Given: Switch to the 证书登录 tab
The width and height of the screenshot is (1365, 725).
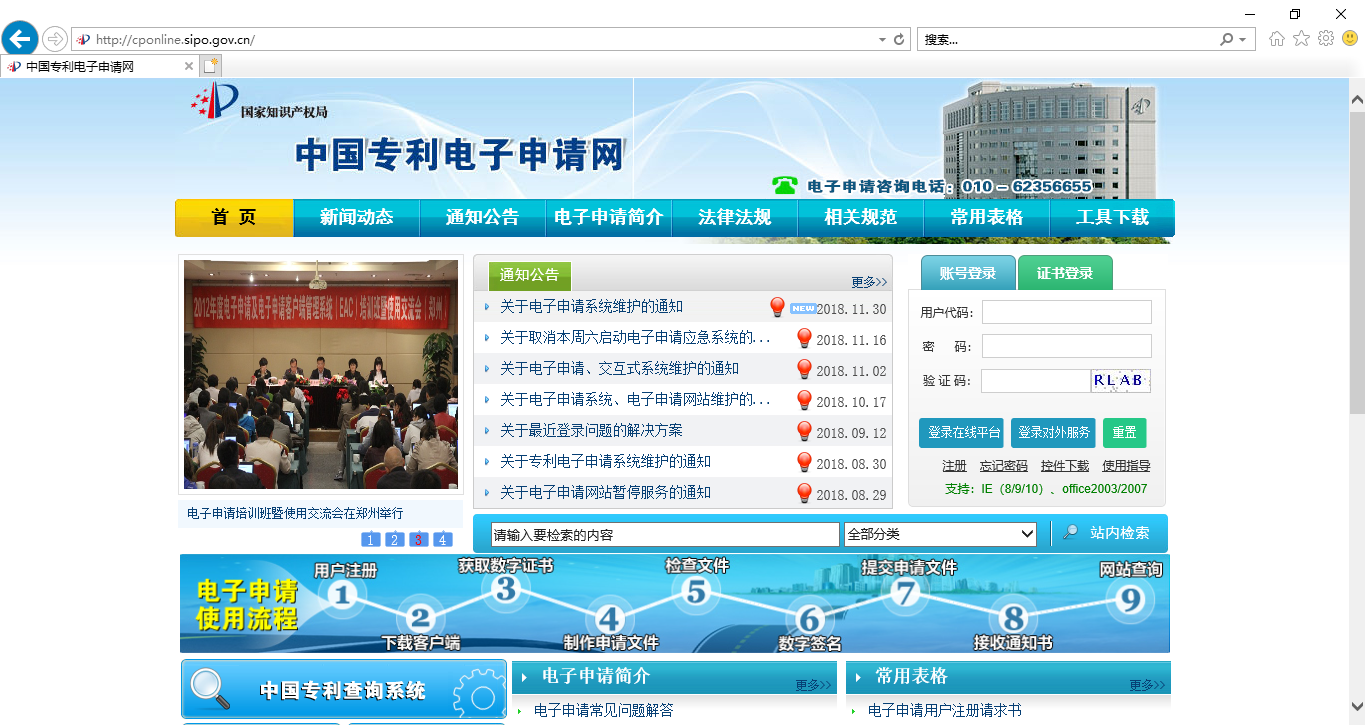Looking at the screenshot, I should pyautogui.click(x=1065, y=273).
